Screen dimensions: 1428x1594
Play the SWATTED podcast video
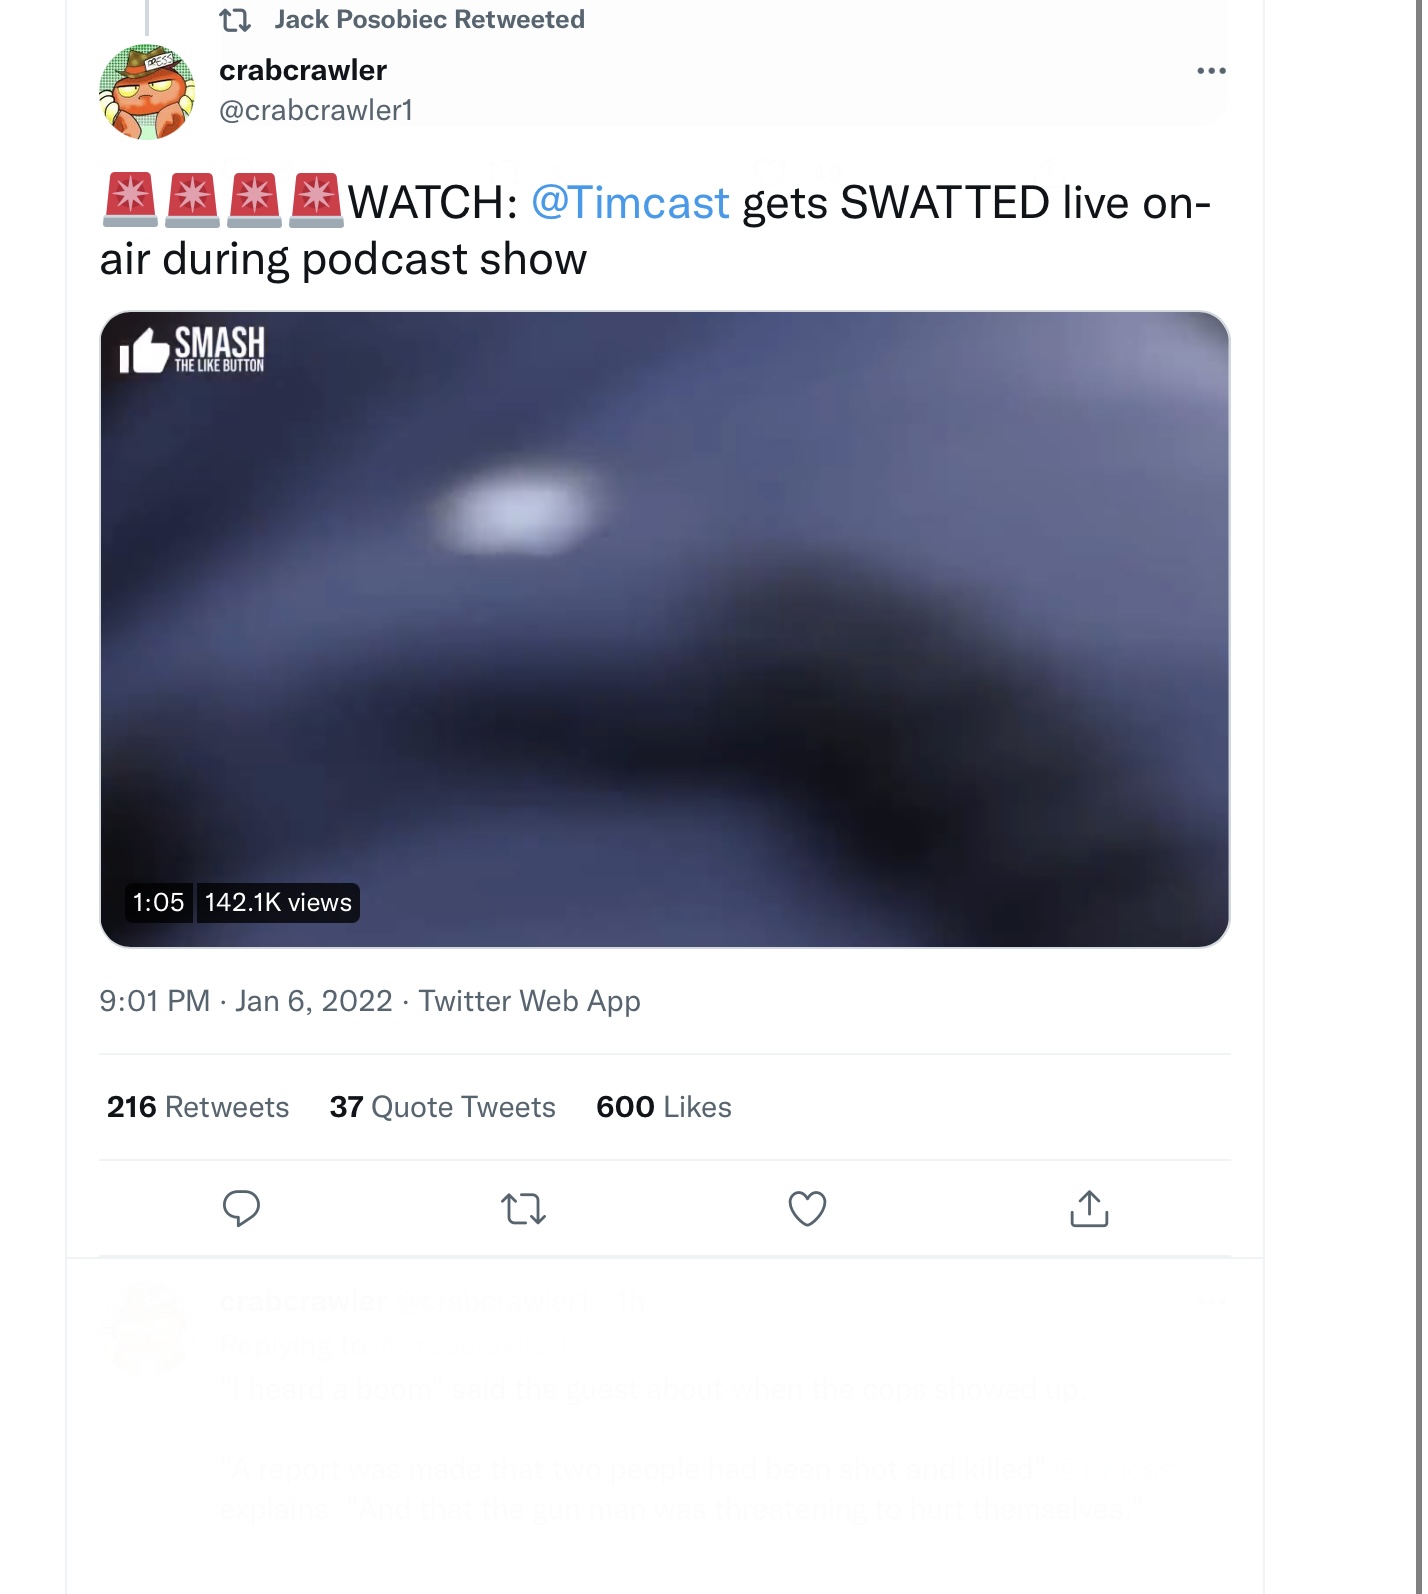click(665, 629)
